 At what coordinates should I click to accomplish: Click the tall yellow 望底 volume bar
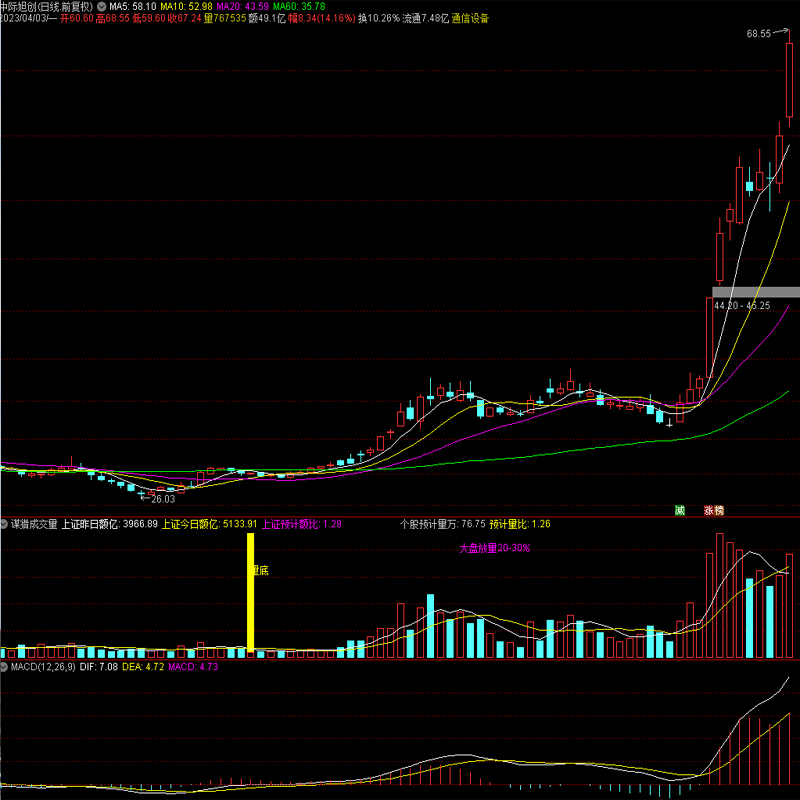click(x=250, y=594)
